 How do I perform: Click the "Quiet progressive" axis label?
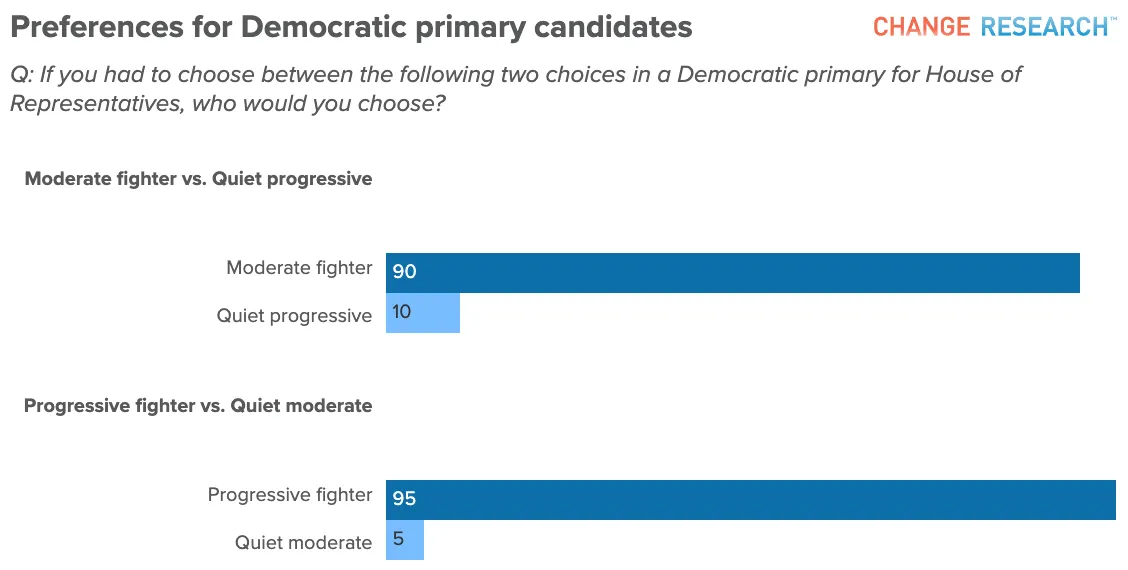tap(294, 316)
